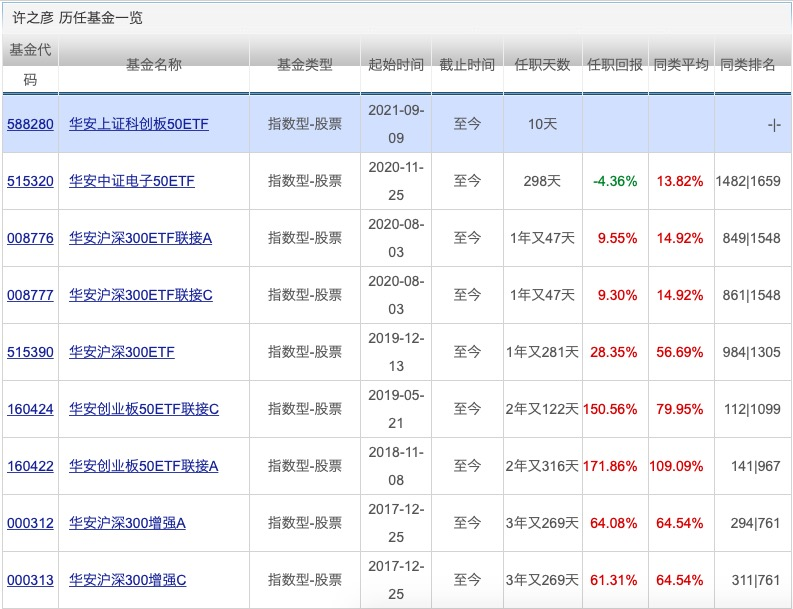Select the 2019-05-21 start date cell
793x609 pixels.
click(396, 409)
